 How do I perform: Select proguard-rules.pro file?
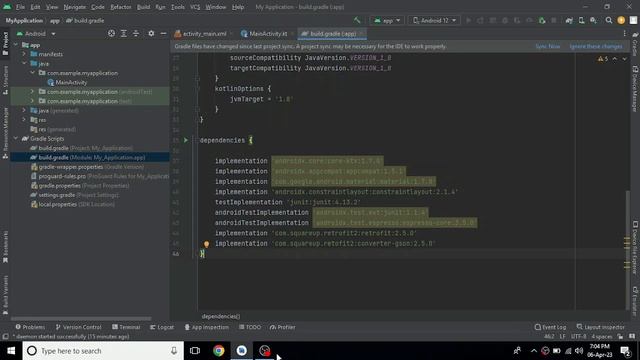[100, 176]
